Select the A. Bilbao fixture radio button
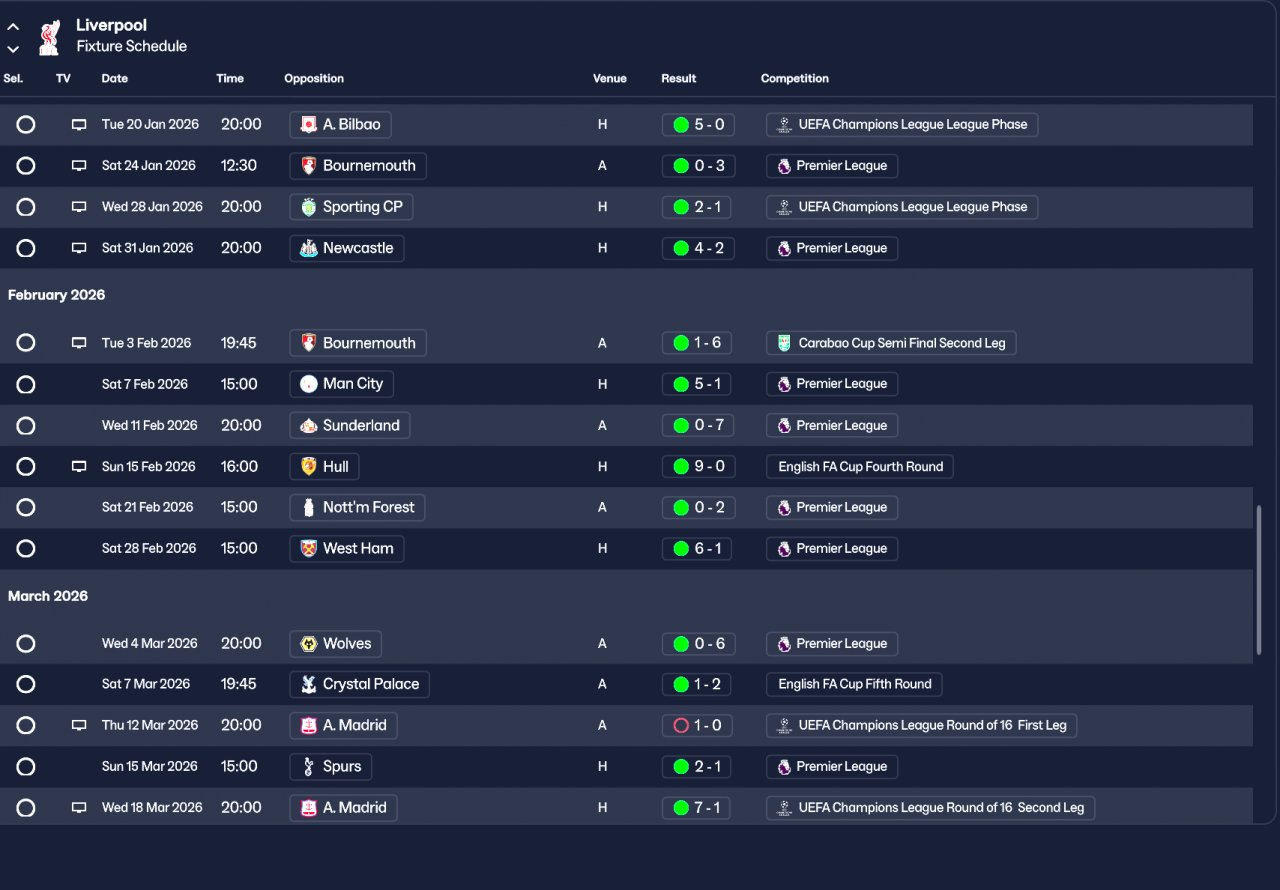This screenshot has height=890, width=1280. coord(26,125)
